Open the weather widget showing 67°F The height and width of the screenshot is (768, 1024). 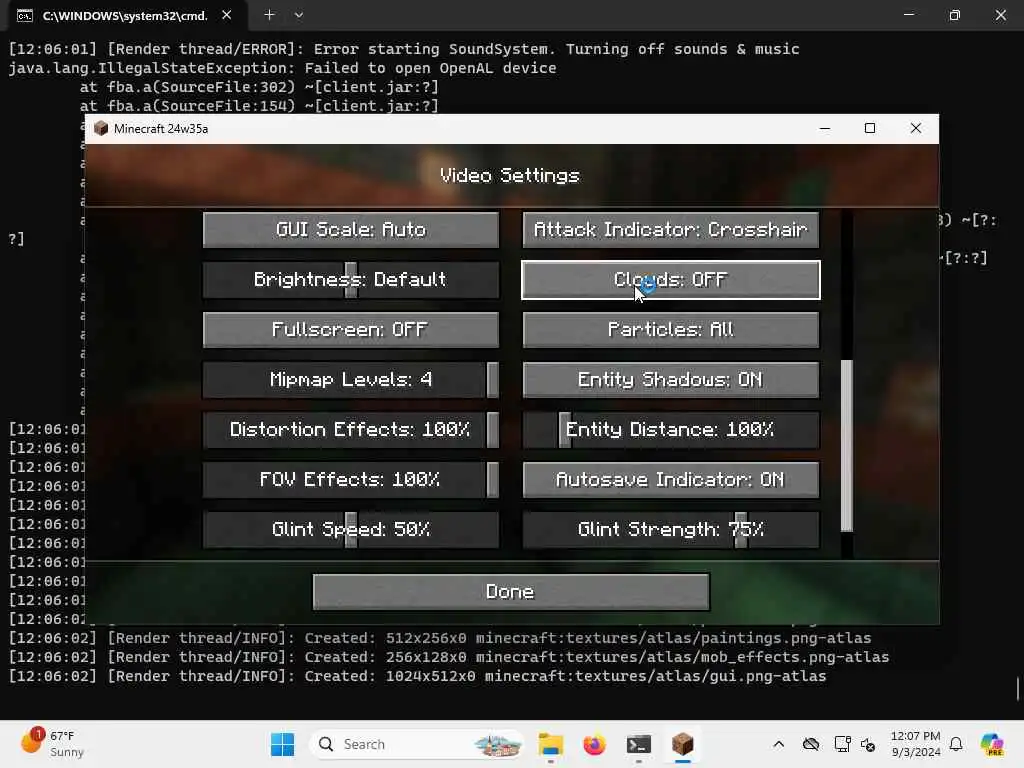(x=52, y=744)
